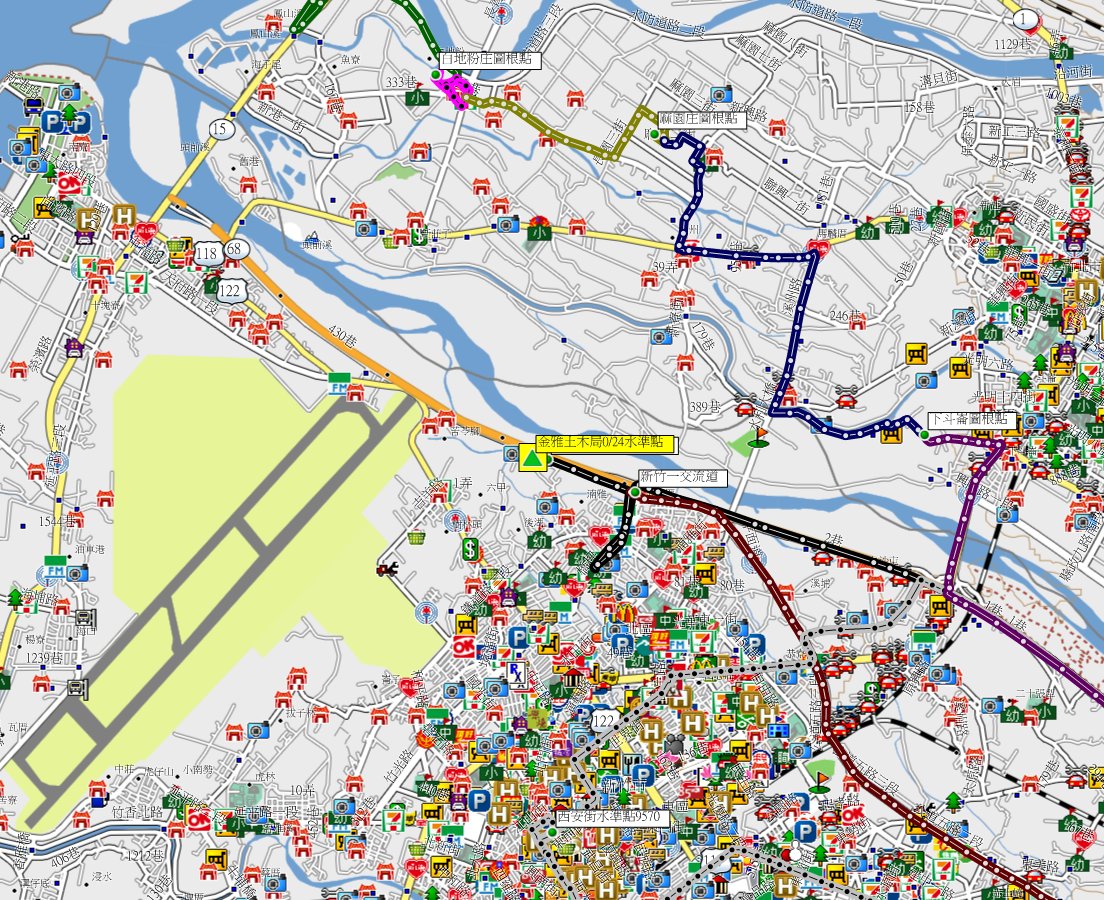Click the route 1 shield at top right
1104x900 pixels.
[x=1024, y=19]
